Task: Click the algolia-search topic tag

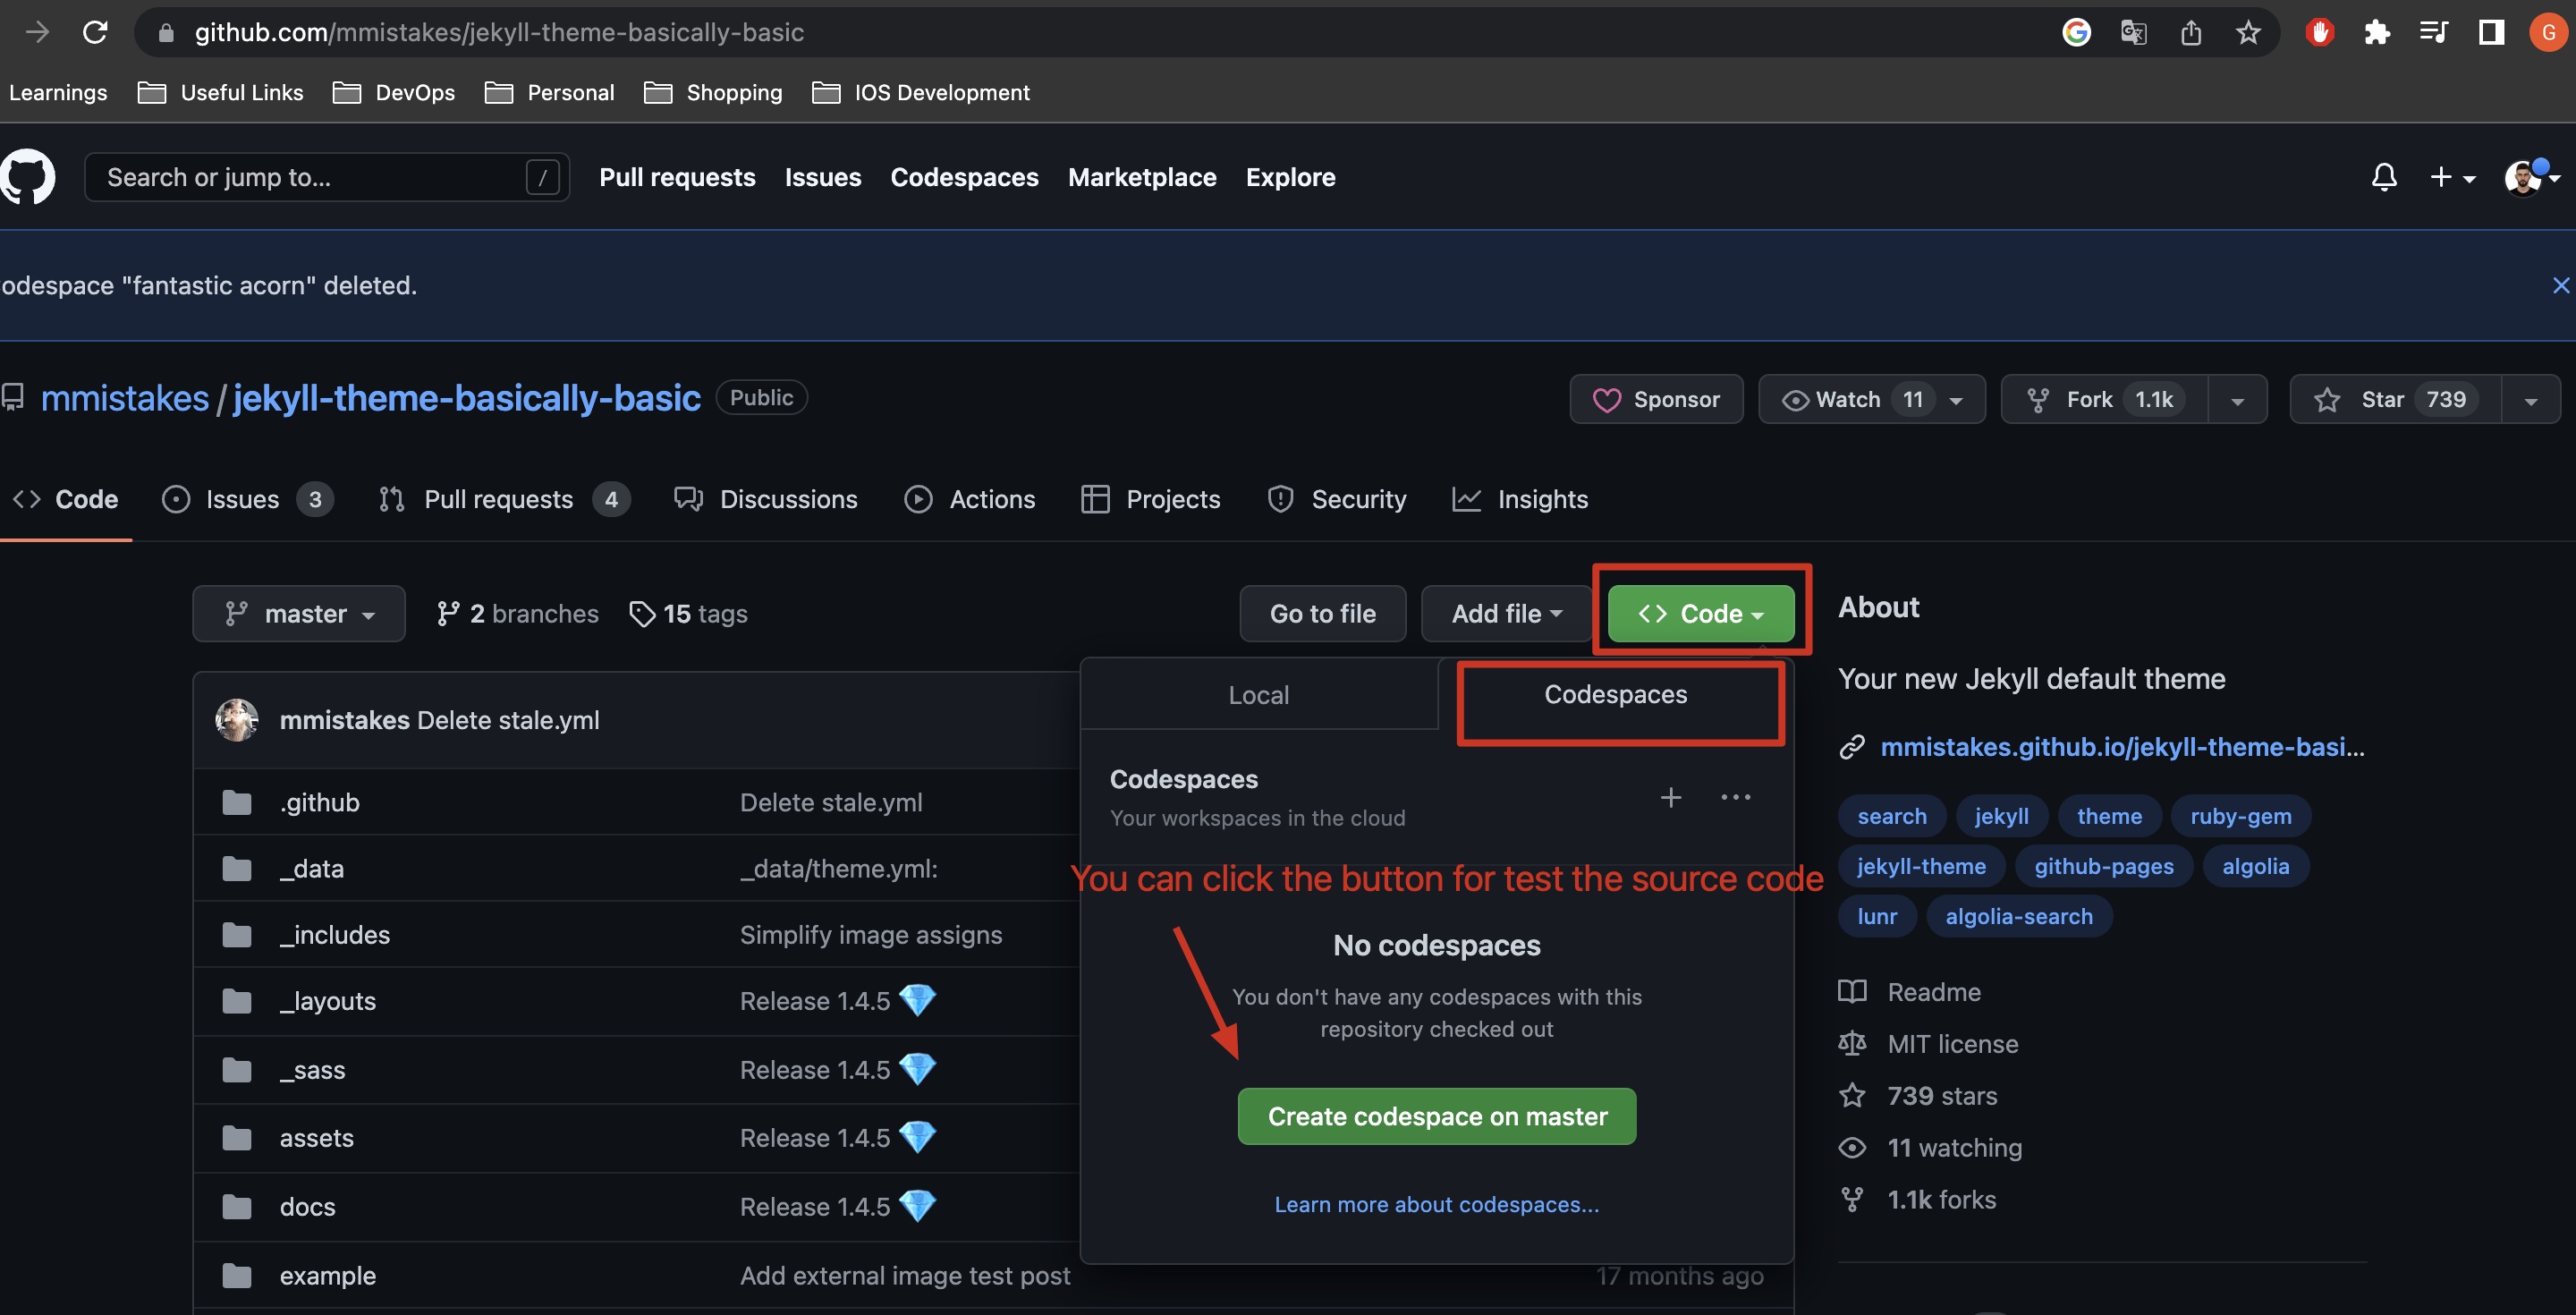Action: point(2018,916)
